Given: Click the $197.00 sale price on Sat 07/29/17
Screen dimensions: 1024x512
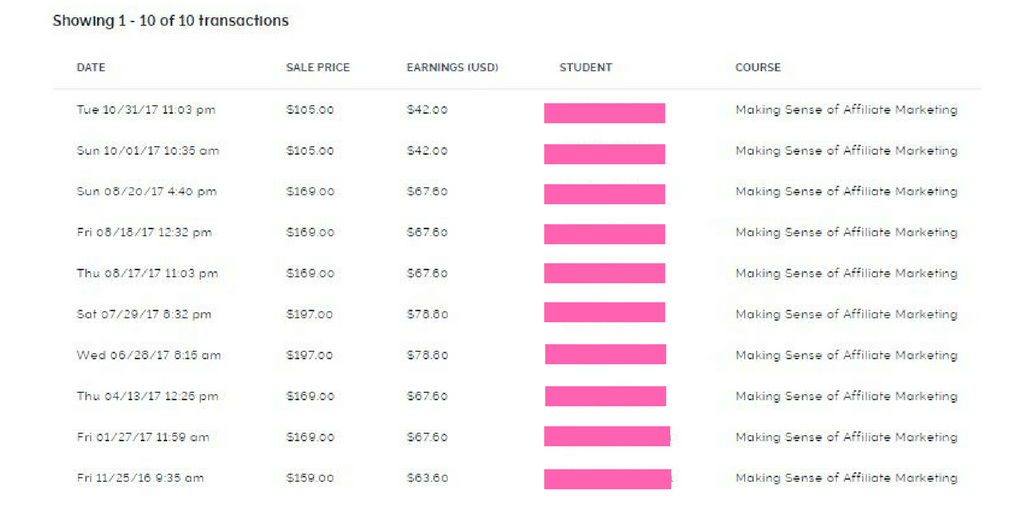Looking at the screenshot, I should point(310,314).
